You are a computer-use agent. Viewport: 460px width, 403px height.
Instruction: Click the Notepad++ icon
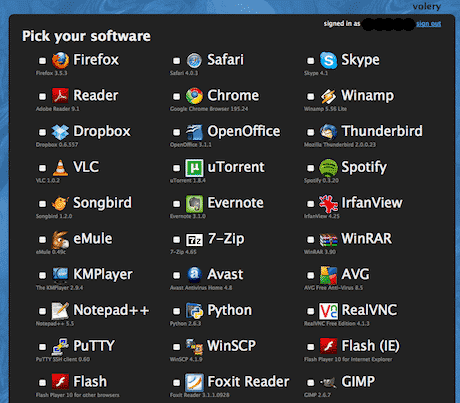tap(60, 311)
